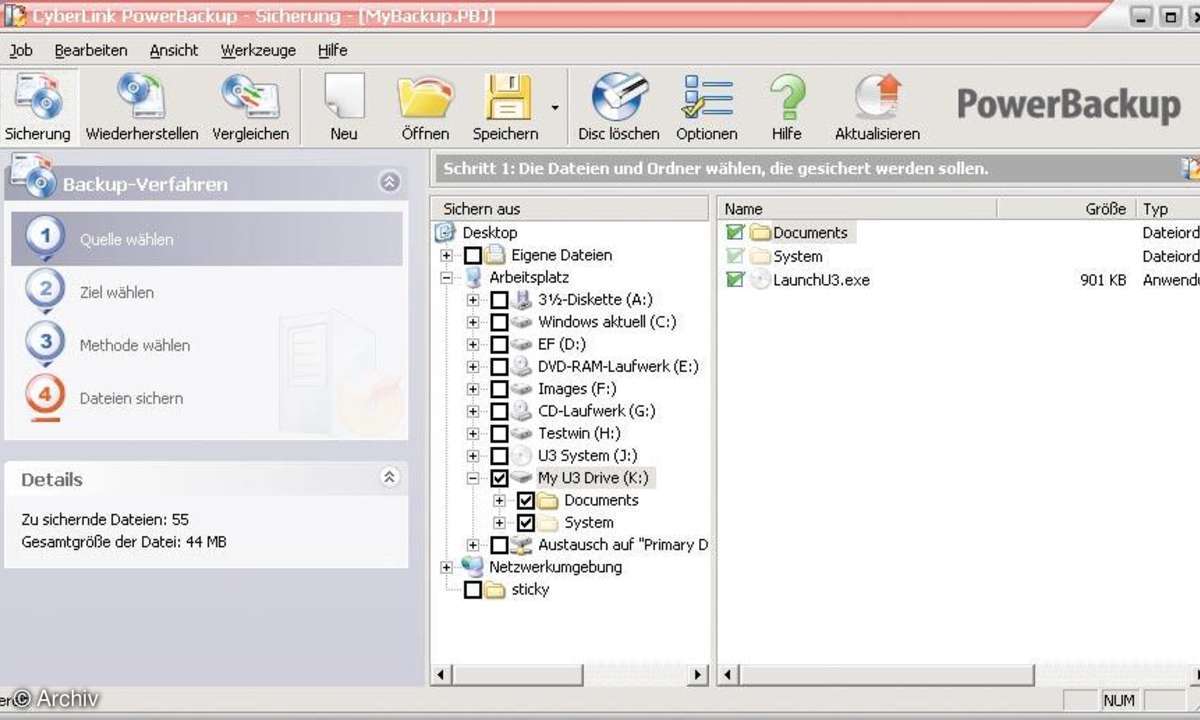Uncheck the System checkbox in the tree
The width and height of the screenshot is (1200, 720).
point(525,522)
